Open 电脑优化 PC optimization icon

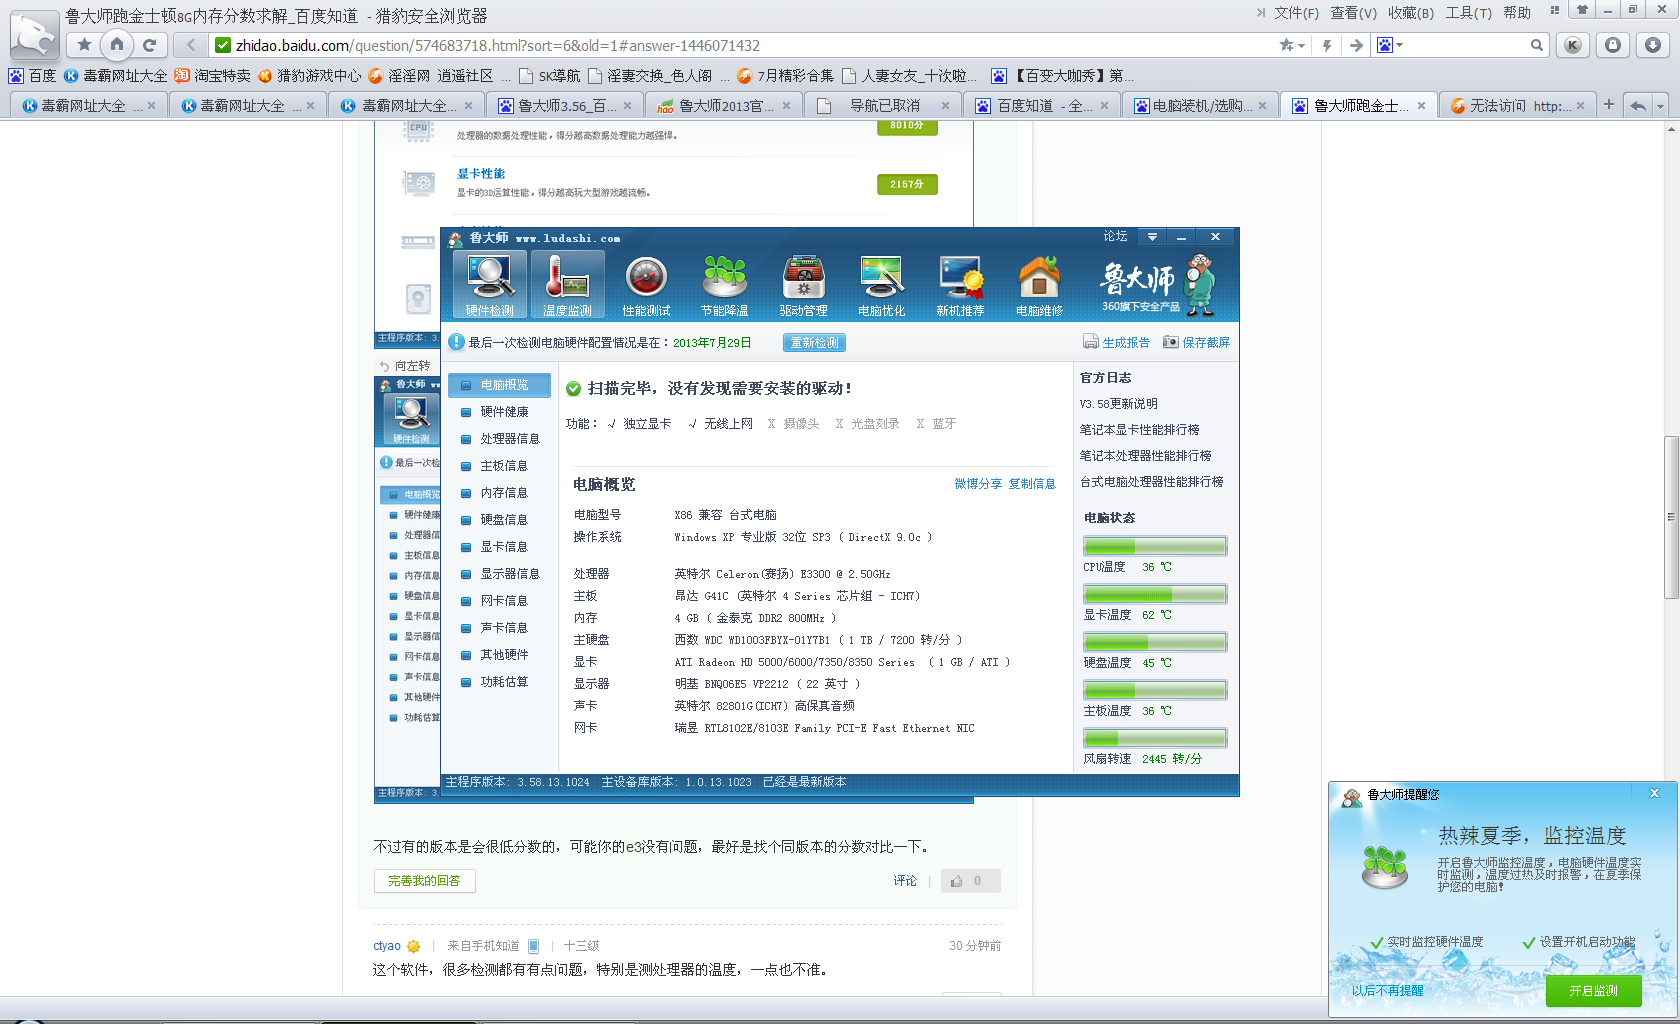881,285
